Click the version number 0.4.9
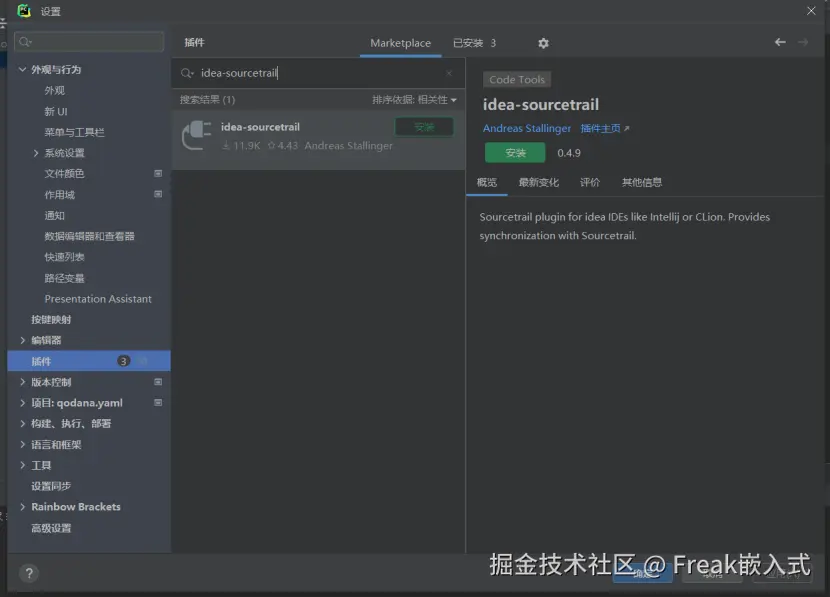 click(569, 153)
